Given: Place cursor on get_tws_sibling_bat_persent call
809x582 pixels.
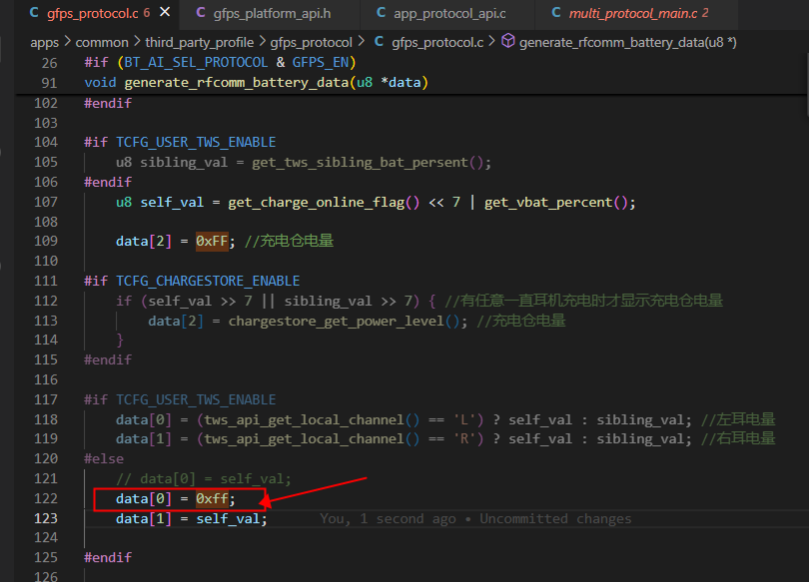Looking at the screenshot, I should pyautogui.click(x=360, y=163).
